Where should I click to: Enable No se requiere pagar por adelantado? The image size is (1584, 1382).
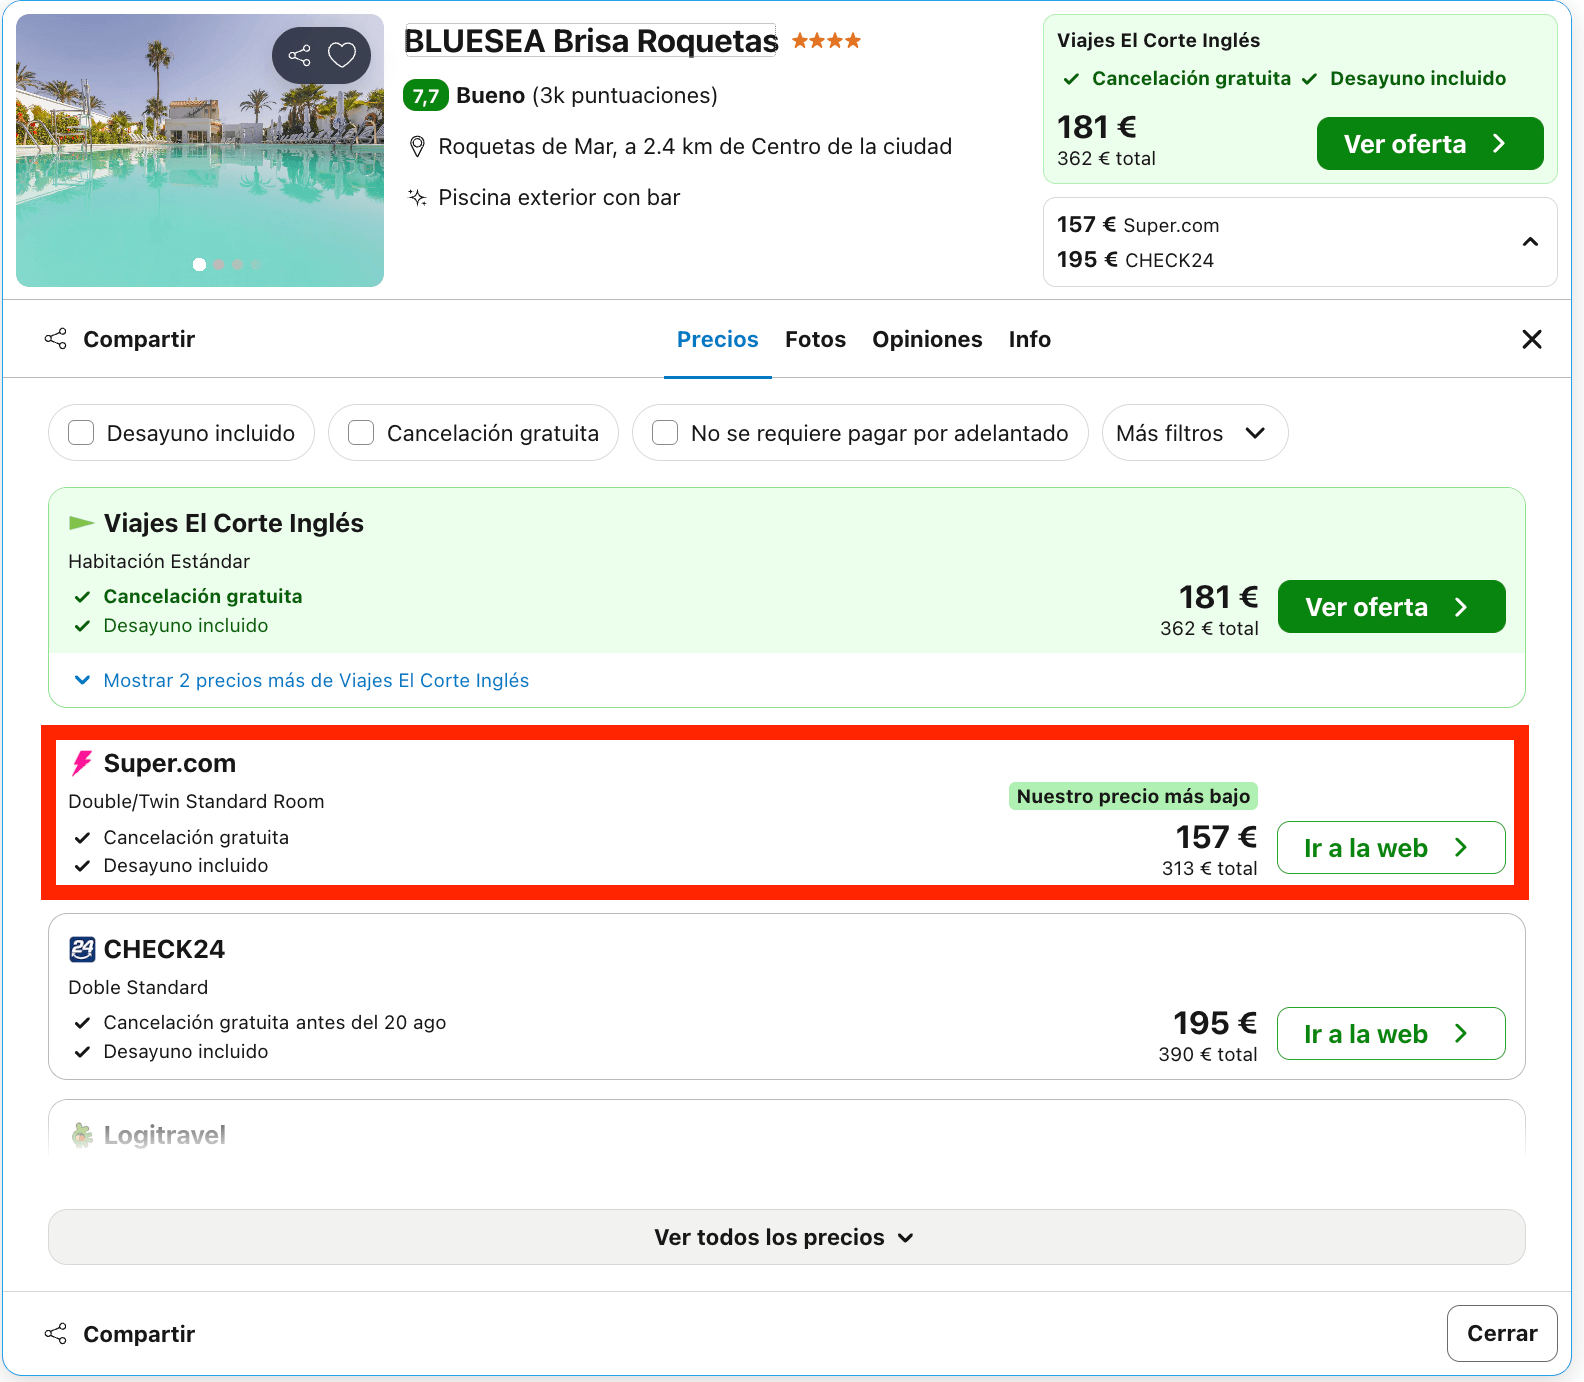665,433
